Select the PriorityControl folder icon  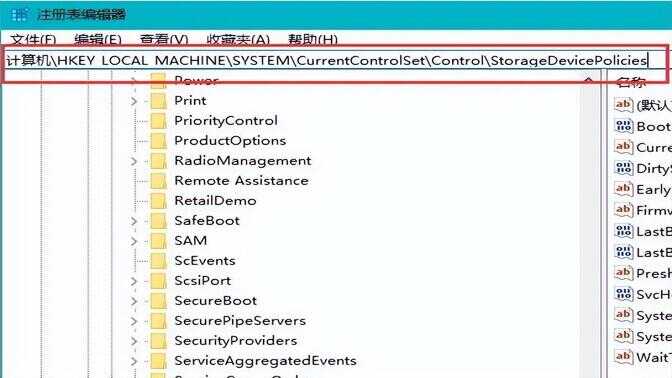coord(158,121)
